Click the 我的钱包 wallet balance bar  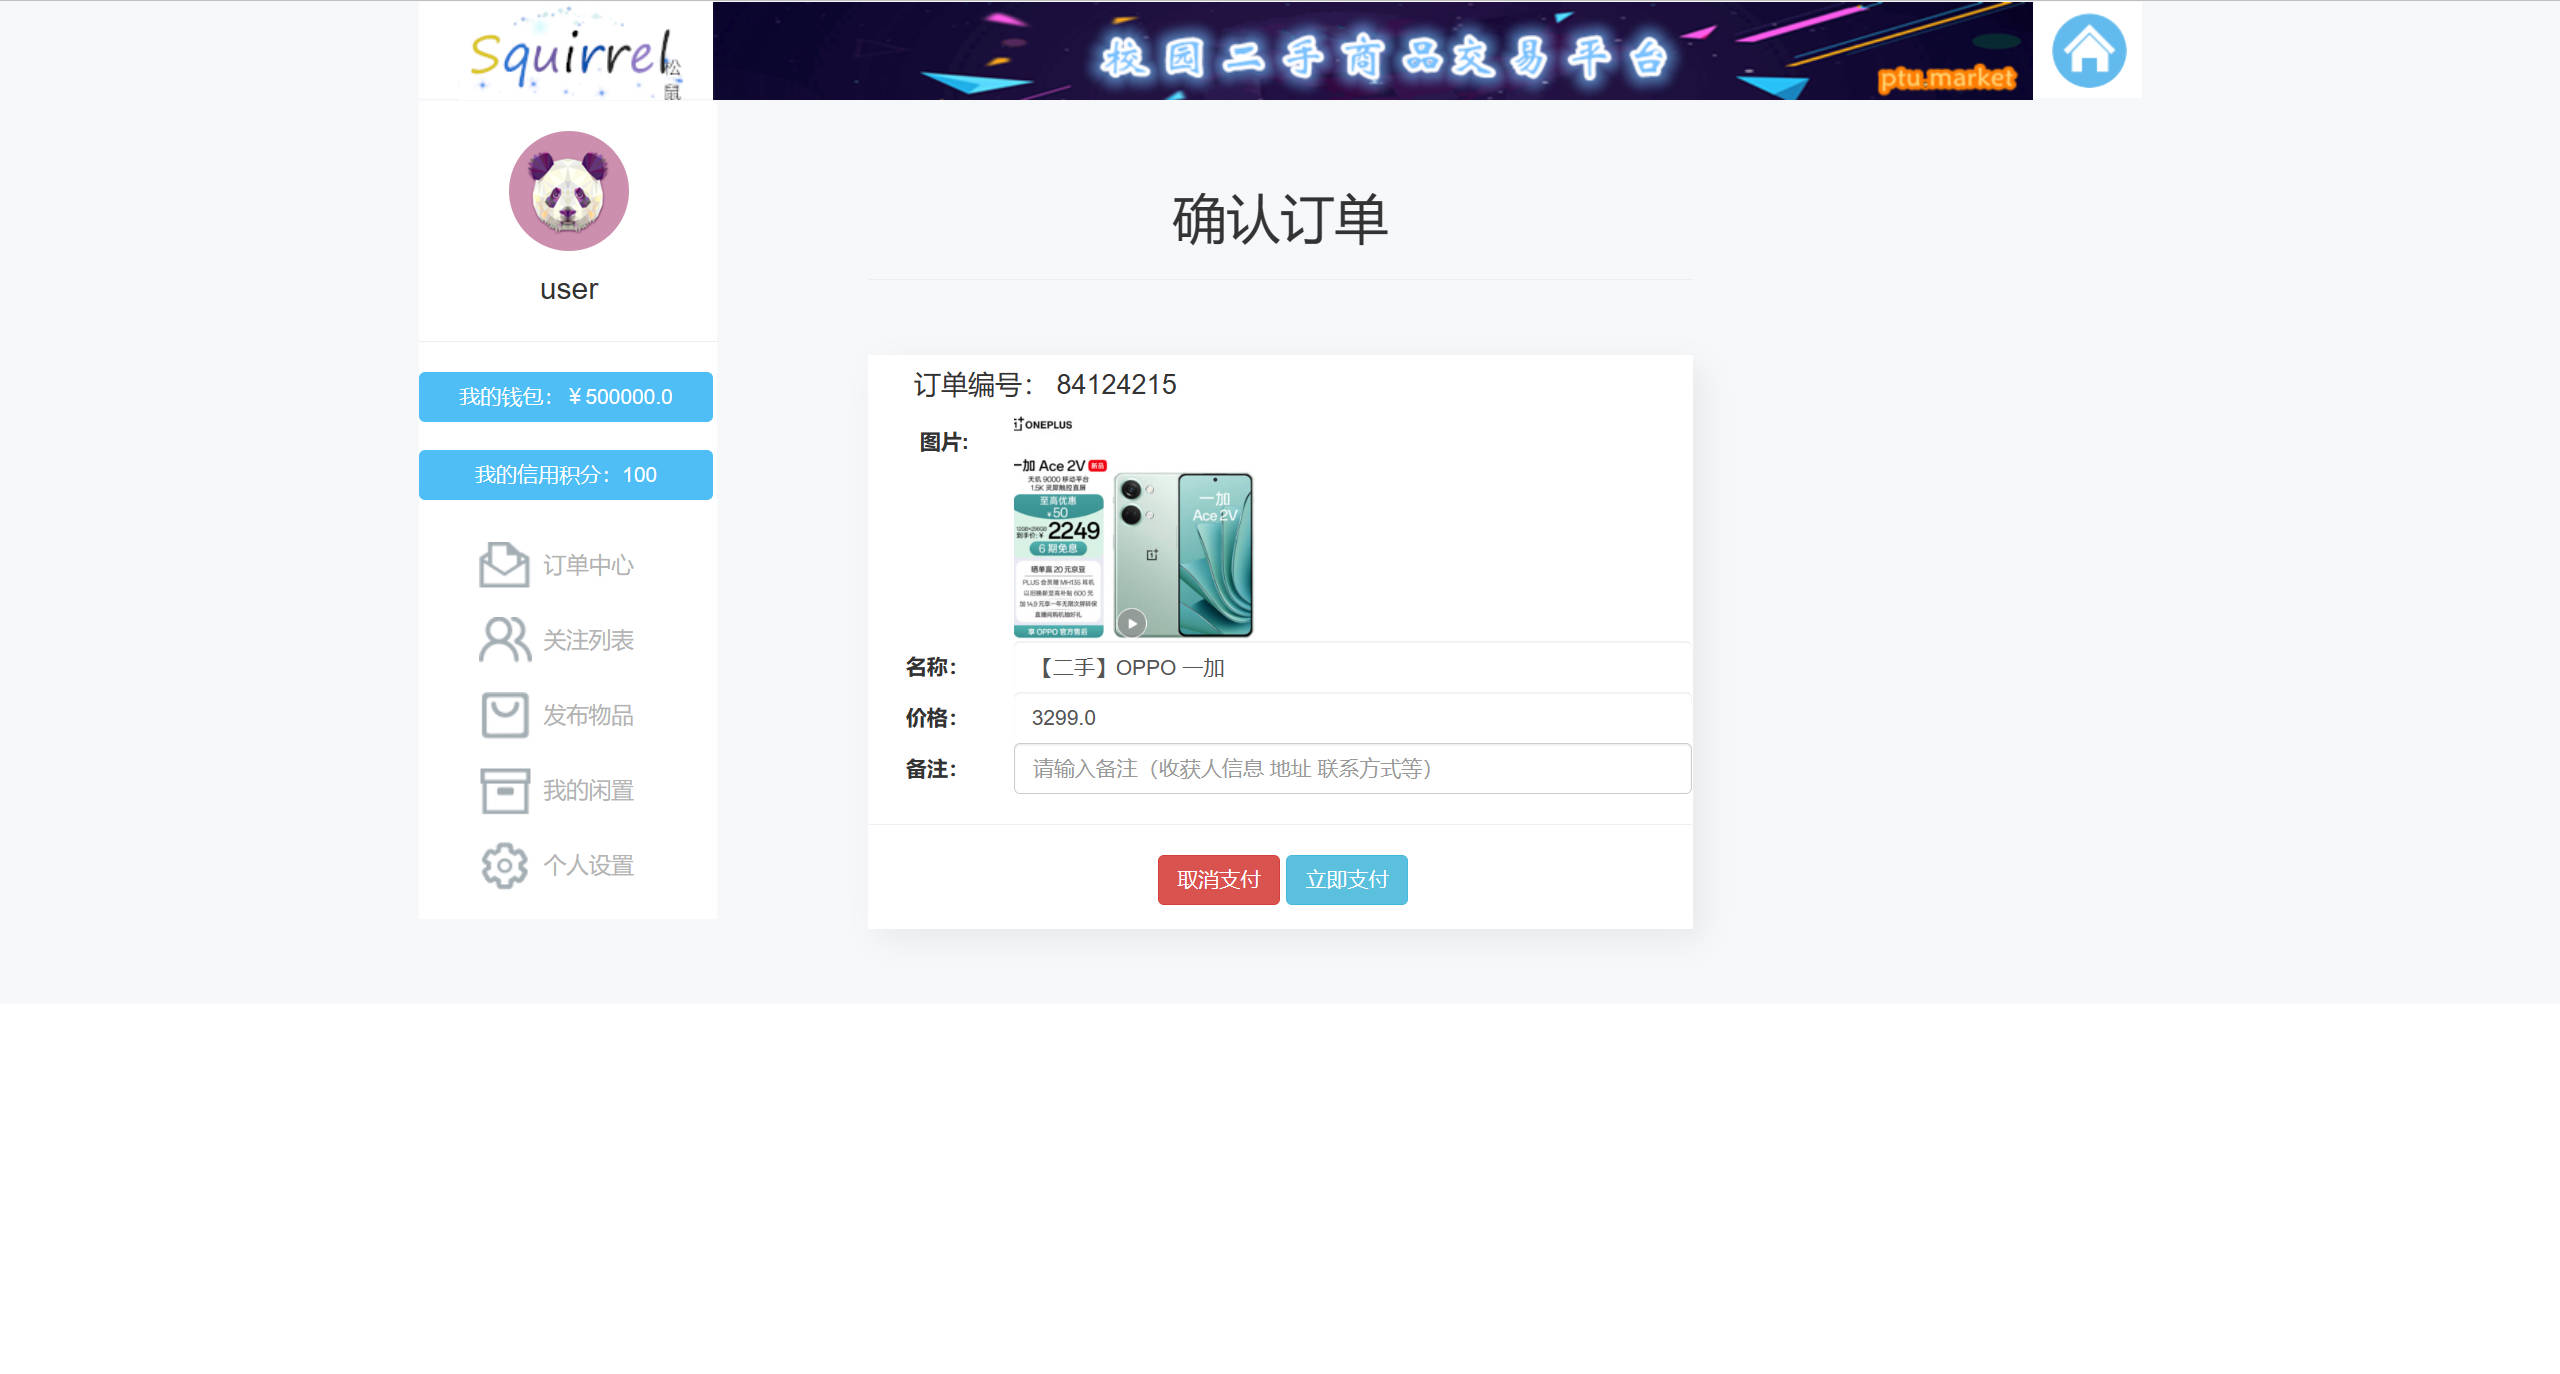click(x=566, y=396)
